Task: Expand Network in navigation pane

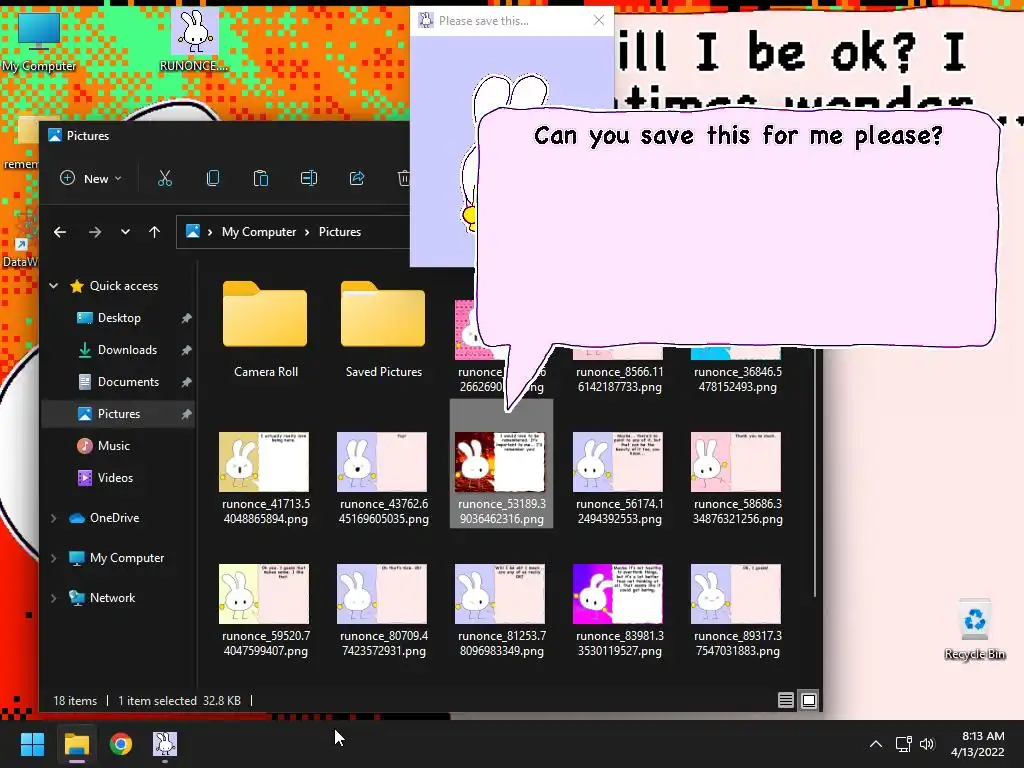Action: [54, 598]
